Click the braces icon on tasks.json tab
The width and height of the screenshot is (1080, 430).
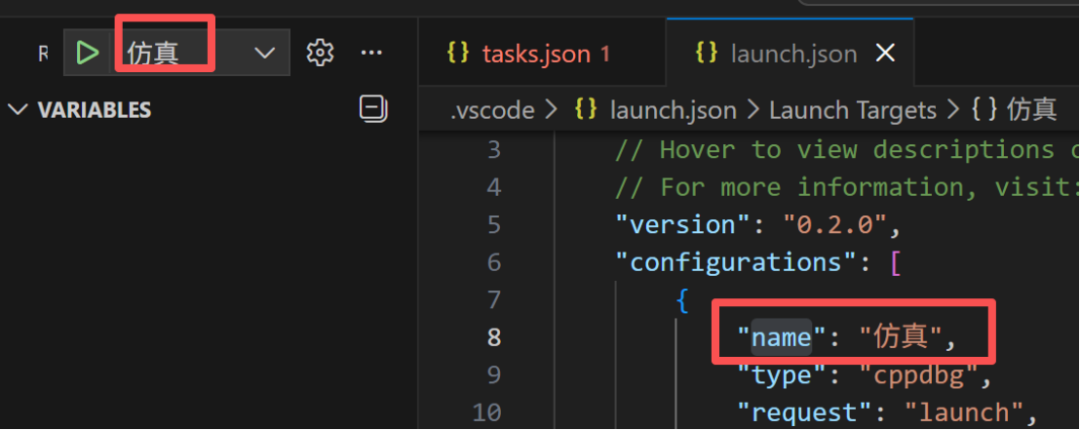click(457, 53)
